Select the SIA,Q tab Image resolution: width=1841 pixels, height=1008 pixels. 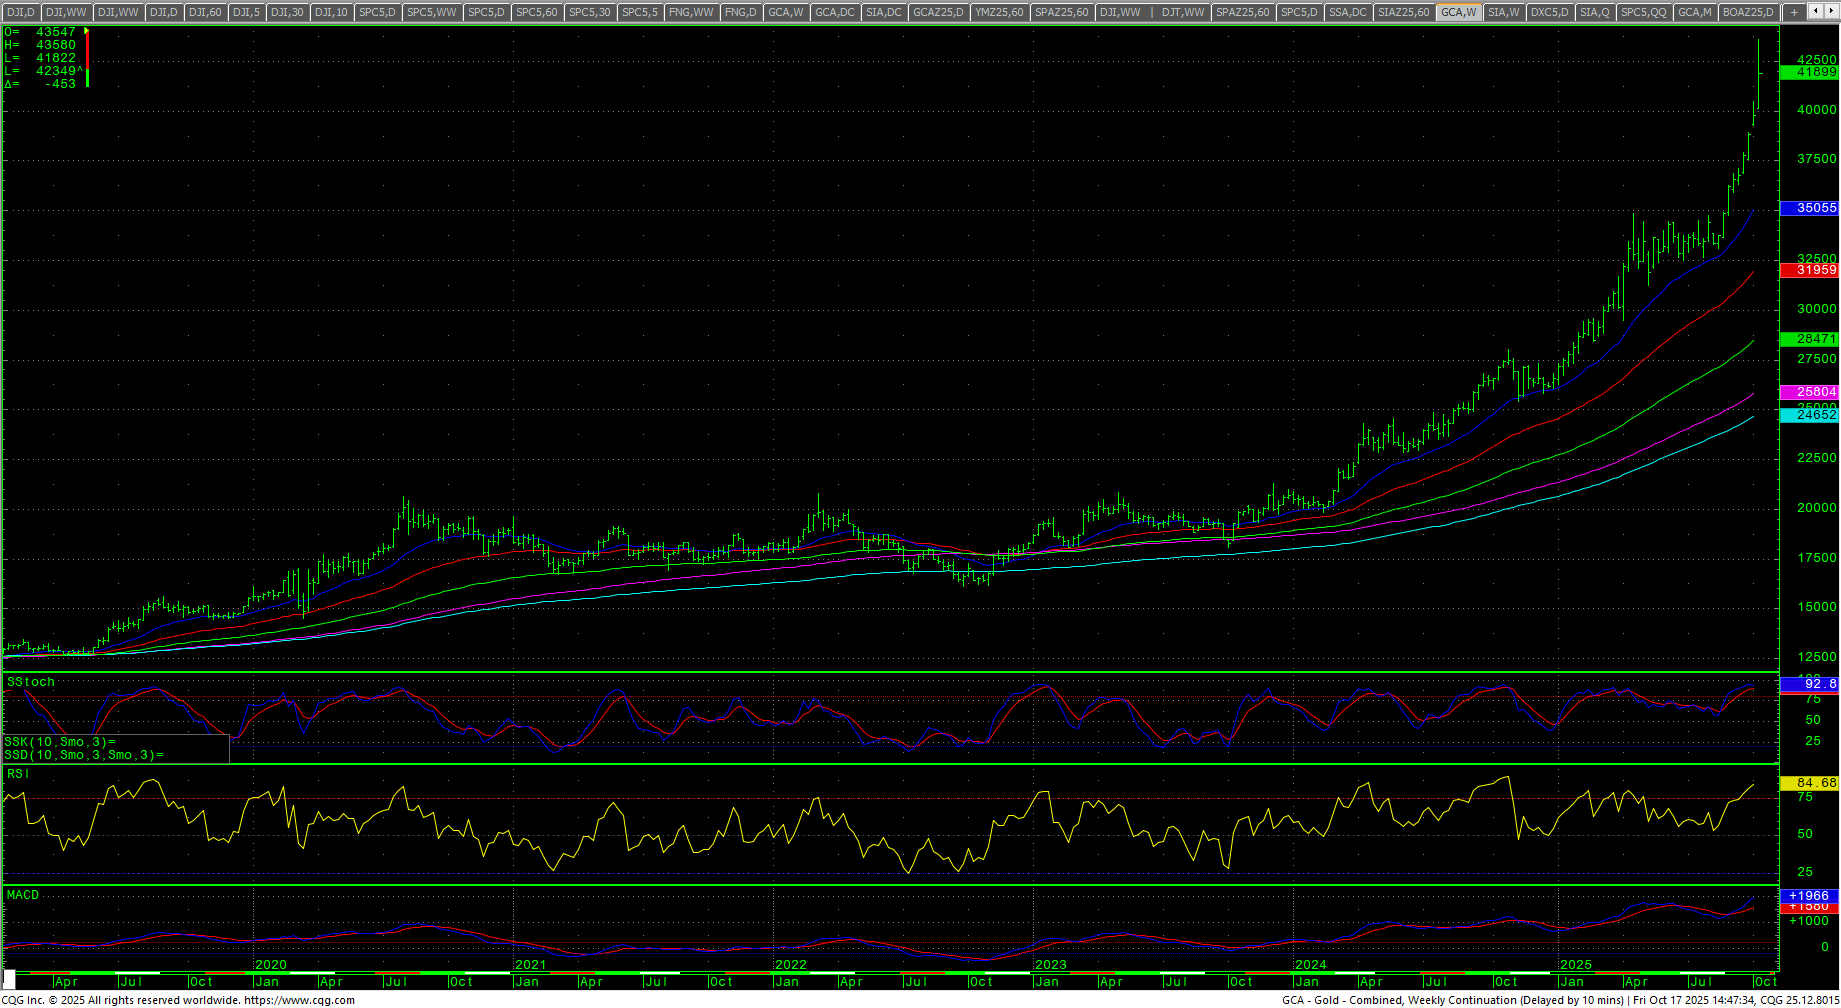tap(1594, 12)
